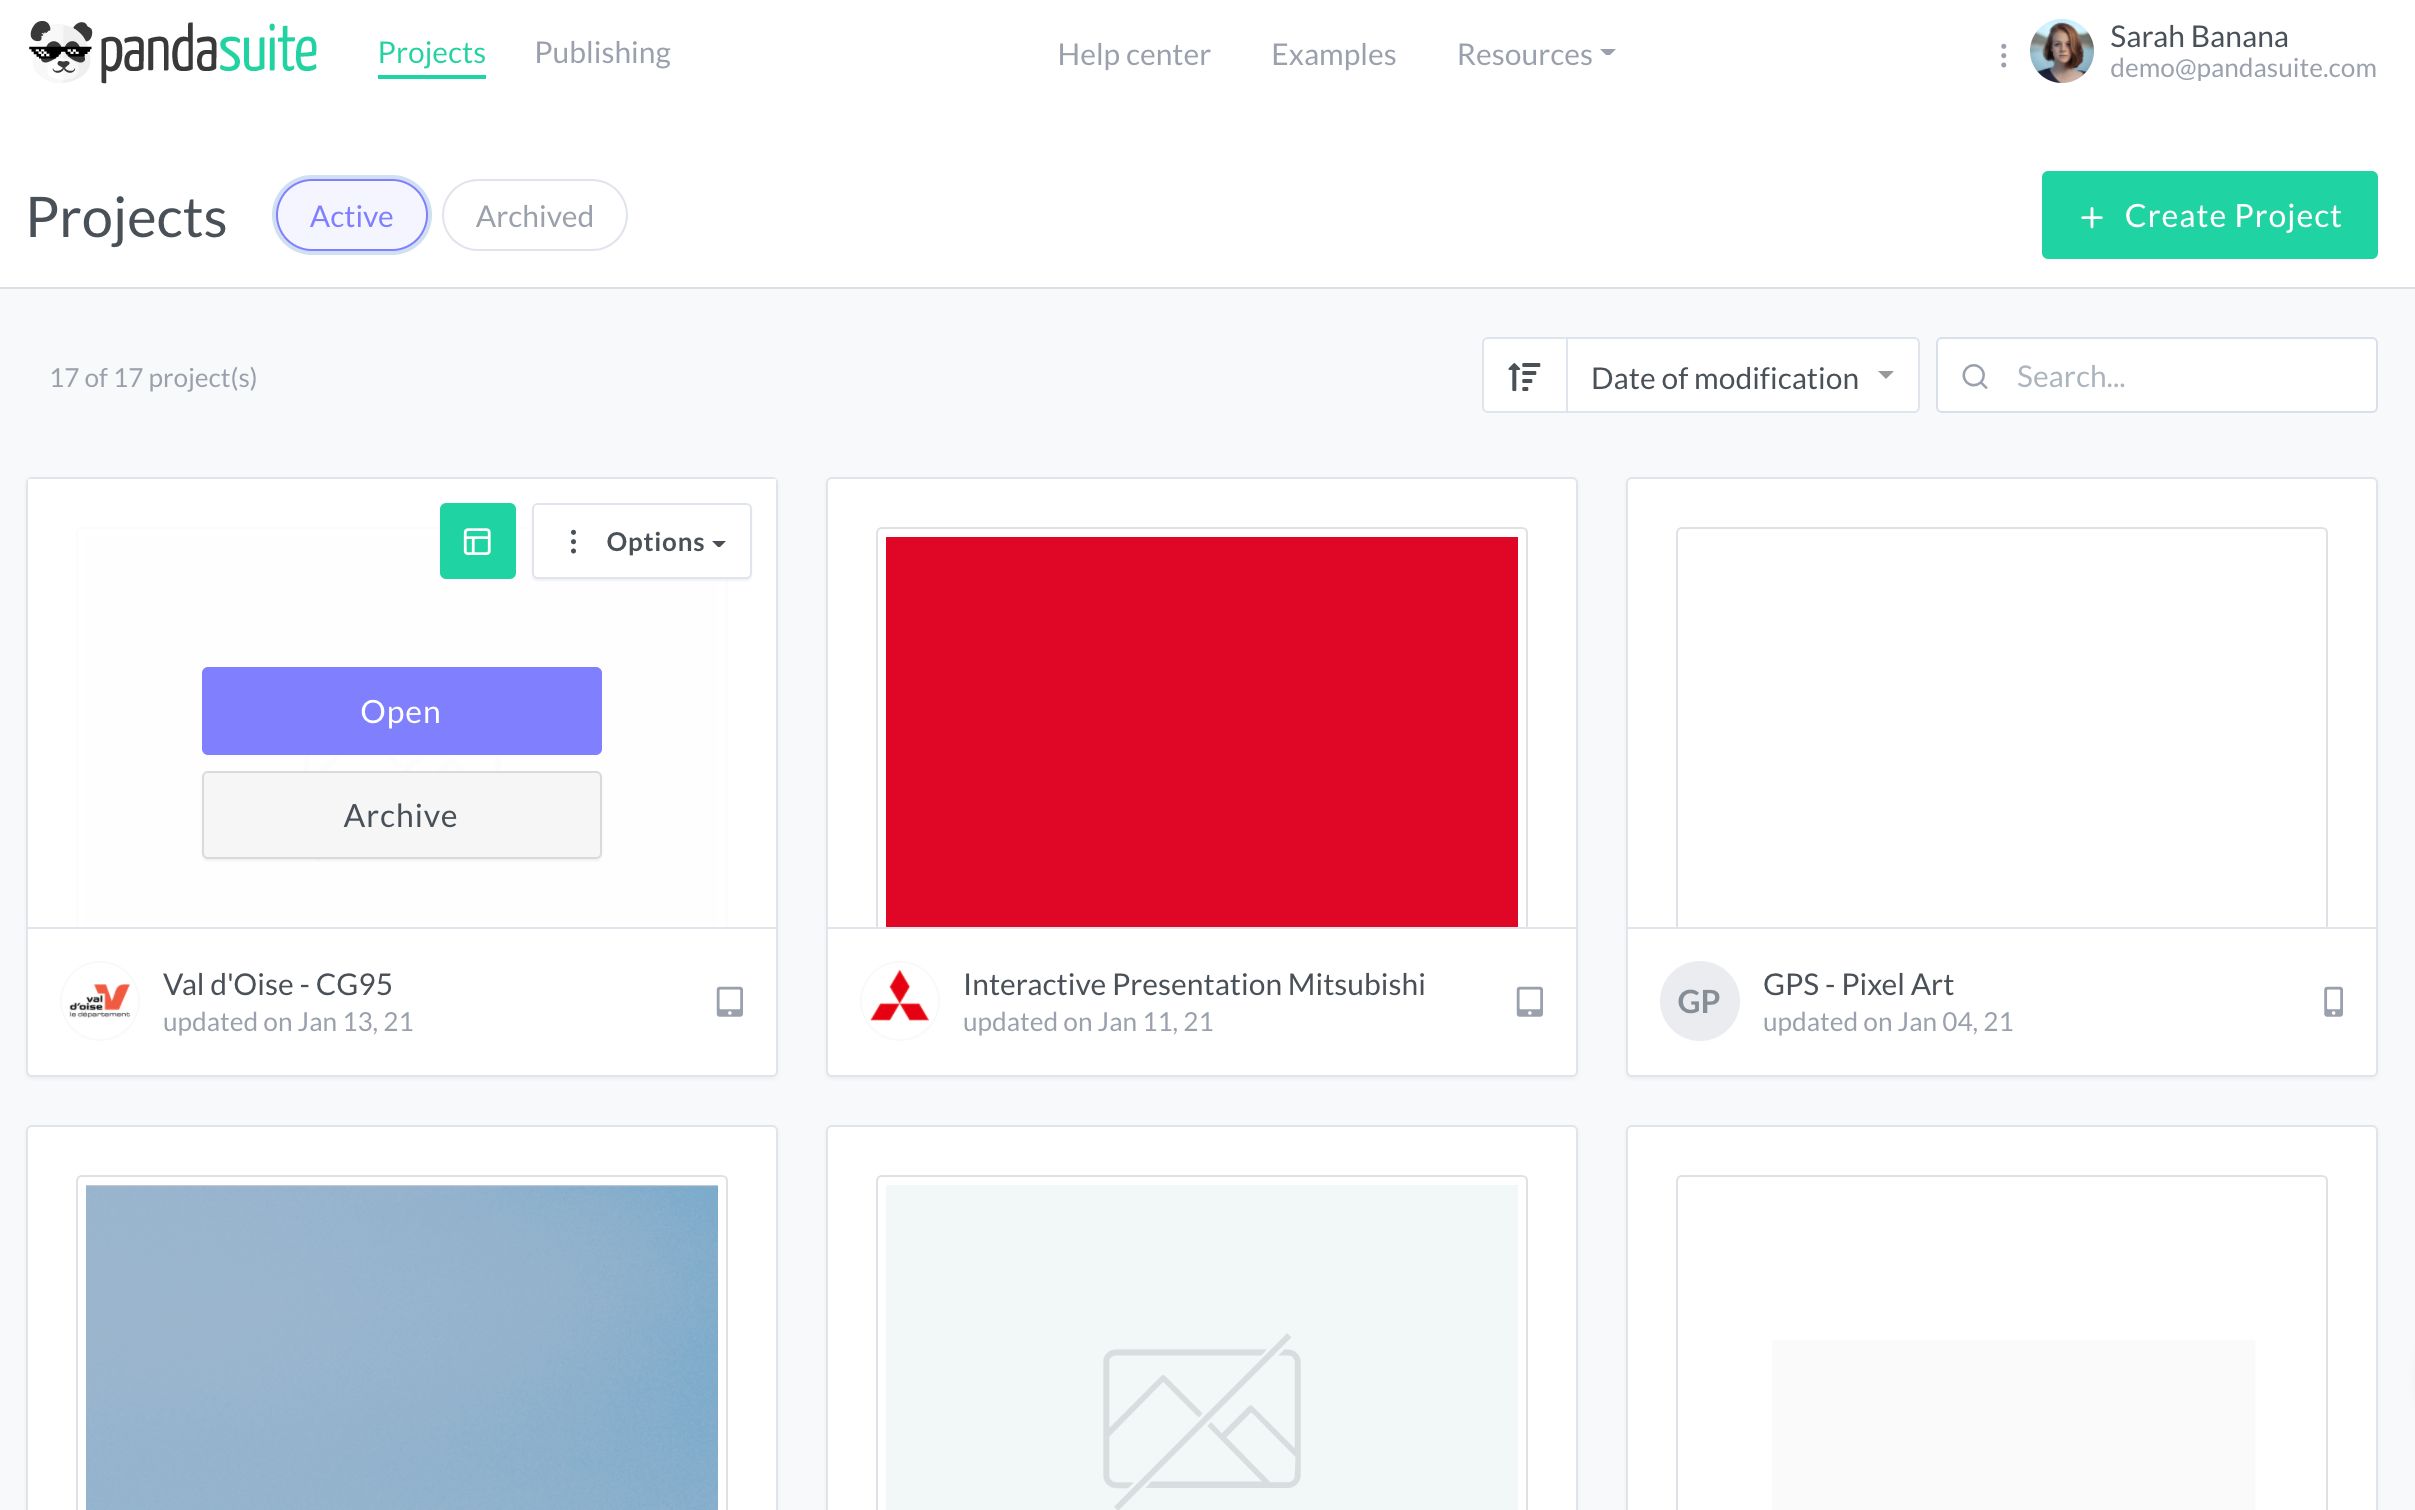Image resolution: width=2415 pixels, height=1510 pixels.
Task: Archive the Val d'Oise project
Action: pos(401,814)
